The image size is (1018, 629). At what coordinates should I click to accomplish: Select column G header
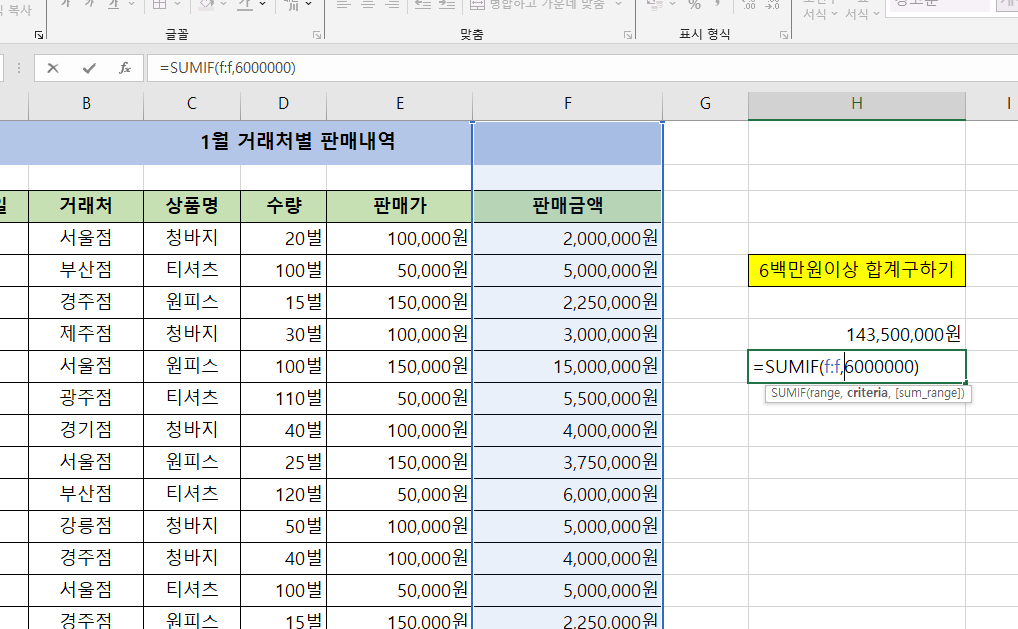(705, 104)
